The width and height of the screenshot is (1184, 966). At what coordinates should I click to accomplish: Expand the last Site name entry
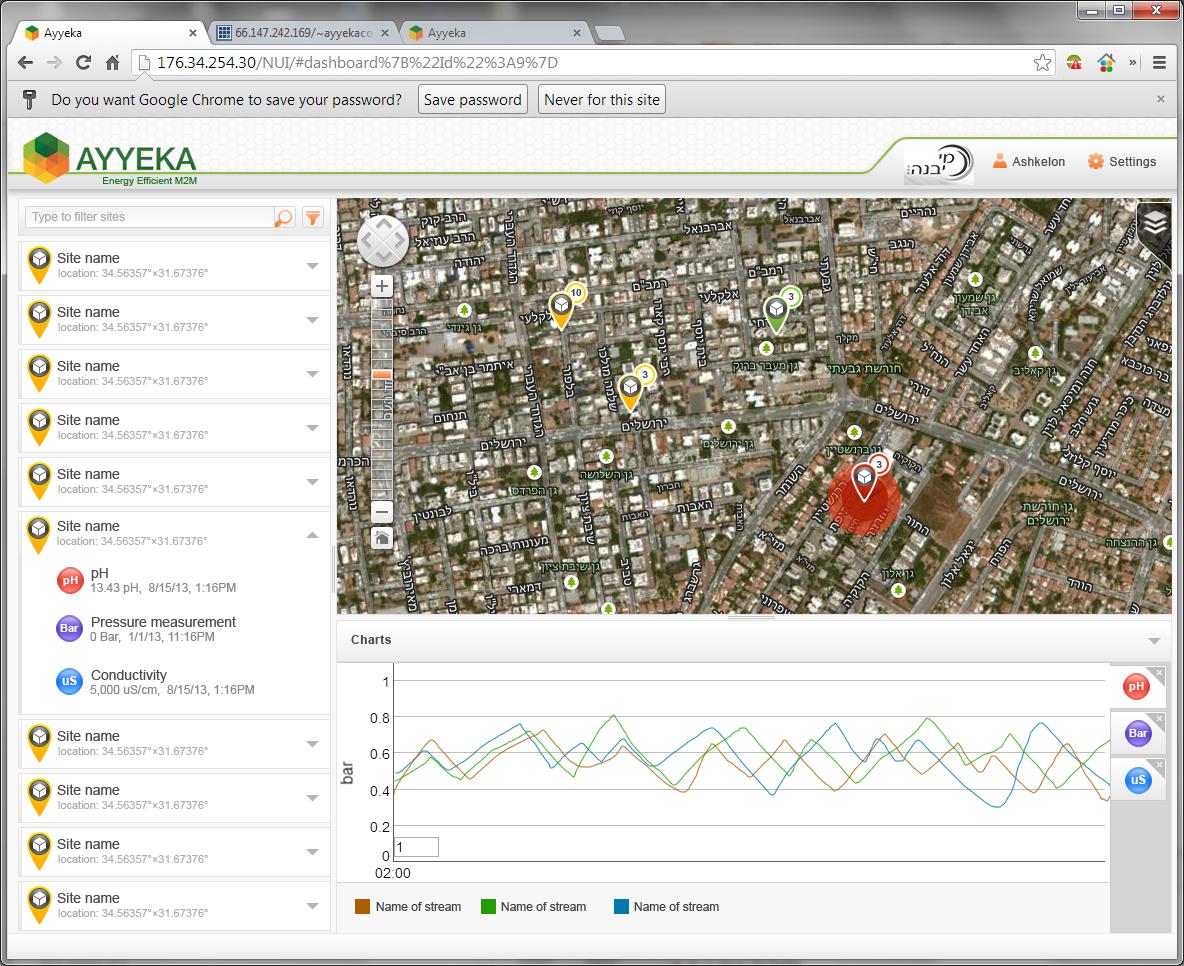coord(313,906)
